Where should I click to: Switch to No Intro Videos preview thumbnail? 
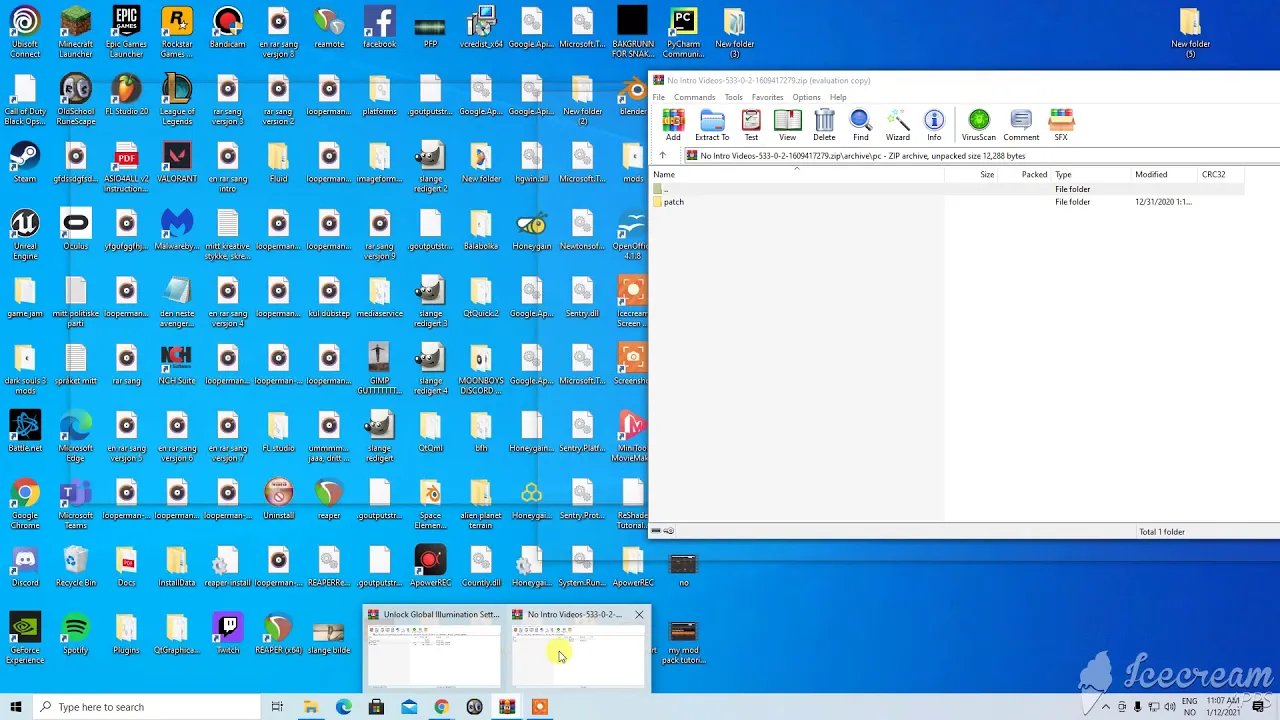(578, 655)
